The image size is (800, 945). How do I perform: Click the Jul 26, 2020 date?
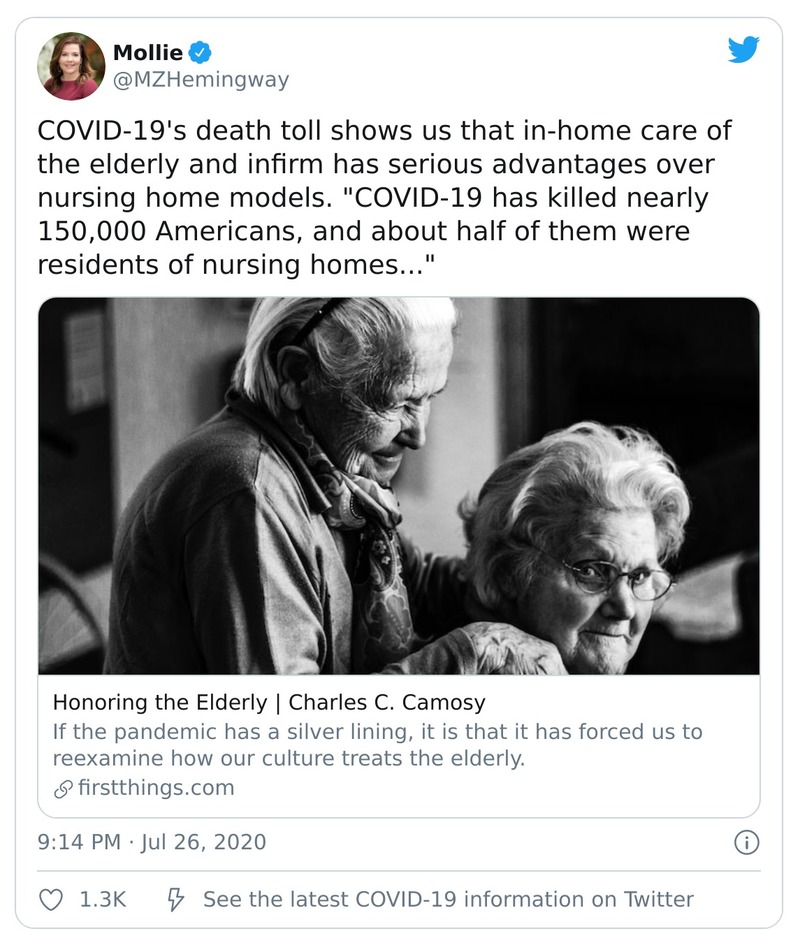pos(206,842)
